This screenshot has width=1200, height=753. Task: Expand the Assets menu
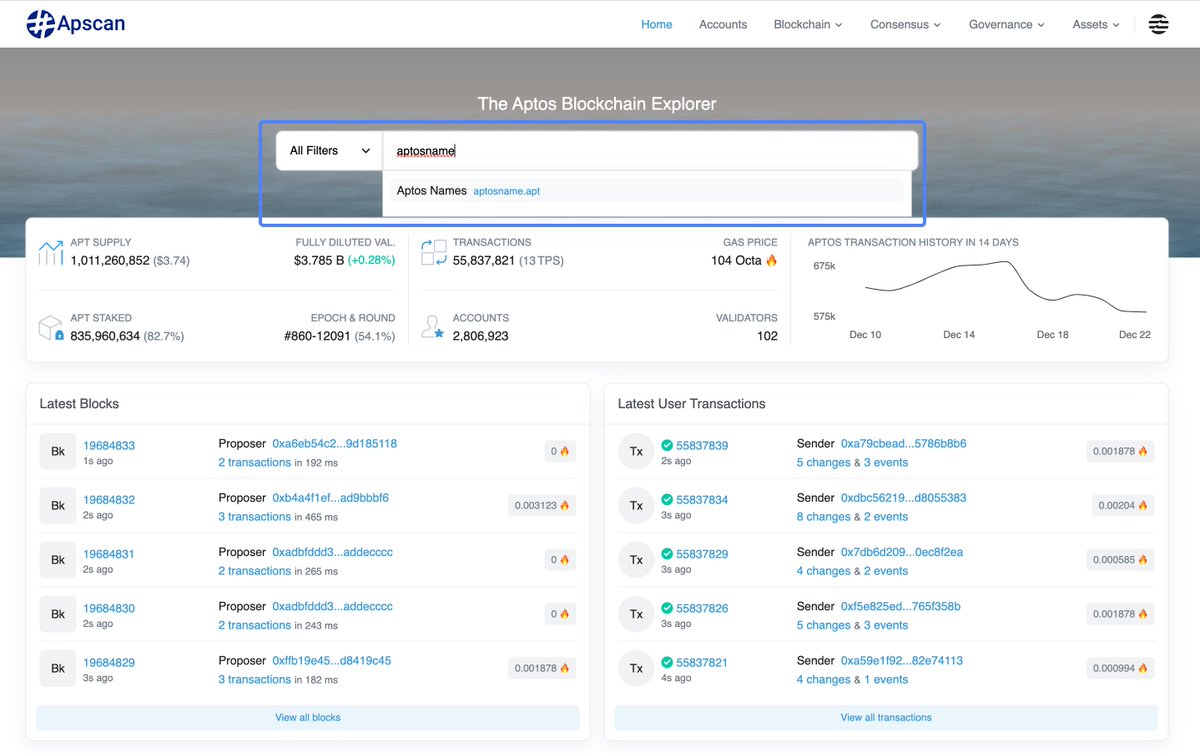(1096, 24)
